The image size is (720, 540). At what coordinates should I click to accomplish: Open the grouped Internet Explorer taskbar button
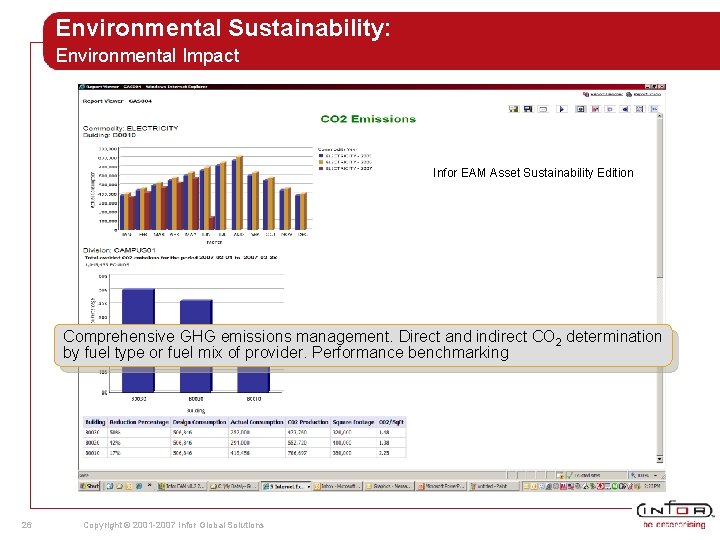(286, 486)
